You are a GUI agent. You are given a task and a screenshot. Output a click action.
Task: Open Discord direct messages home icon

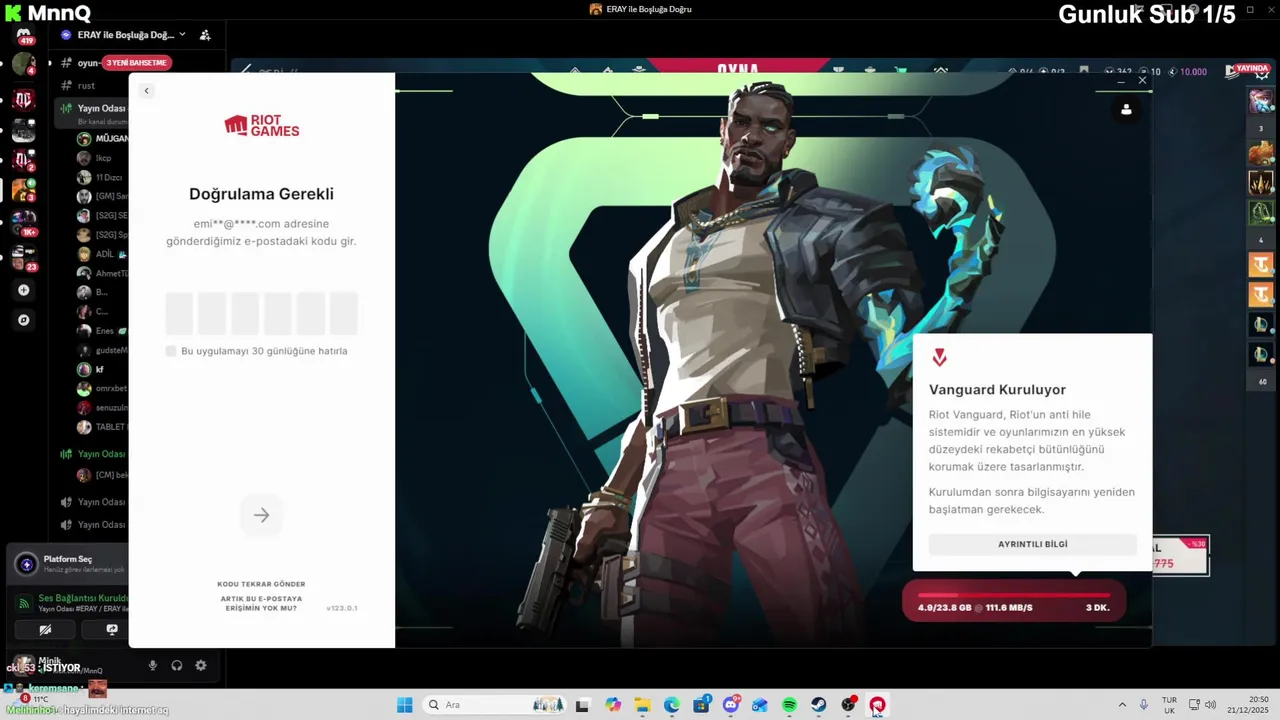24,36
